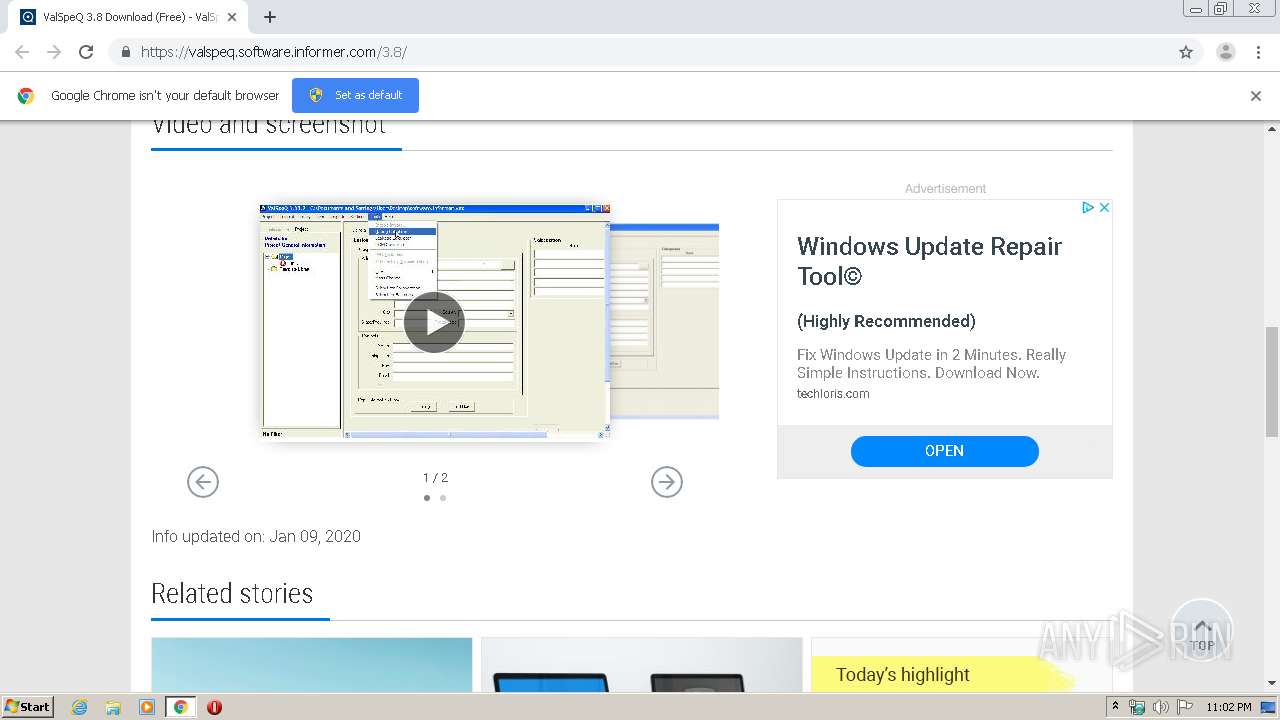This screenshot has width=1280, height=720.
Task: Click the Info updated on date text
Action: pyautogui.click(x=256, y=536)
